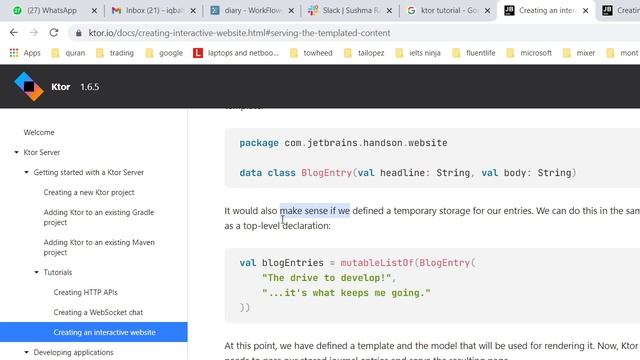
Task: Open Creating a new Ktor project
Action: click(x=89, y=192)
